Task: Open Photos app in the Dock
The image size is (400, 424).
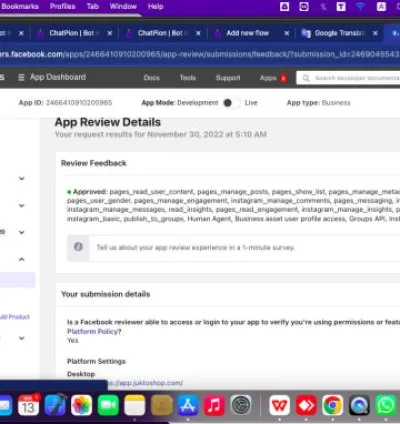Action: (81, 405)
